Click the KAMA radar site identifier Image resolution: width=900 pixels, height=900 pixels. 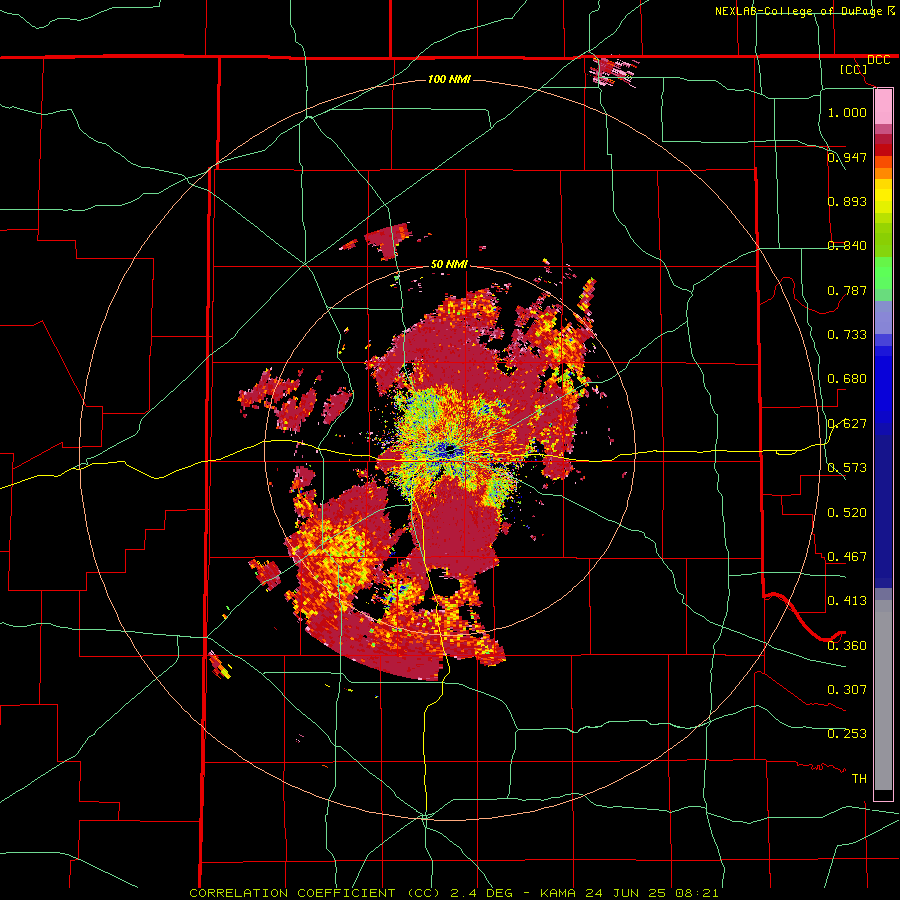[556, 893]
